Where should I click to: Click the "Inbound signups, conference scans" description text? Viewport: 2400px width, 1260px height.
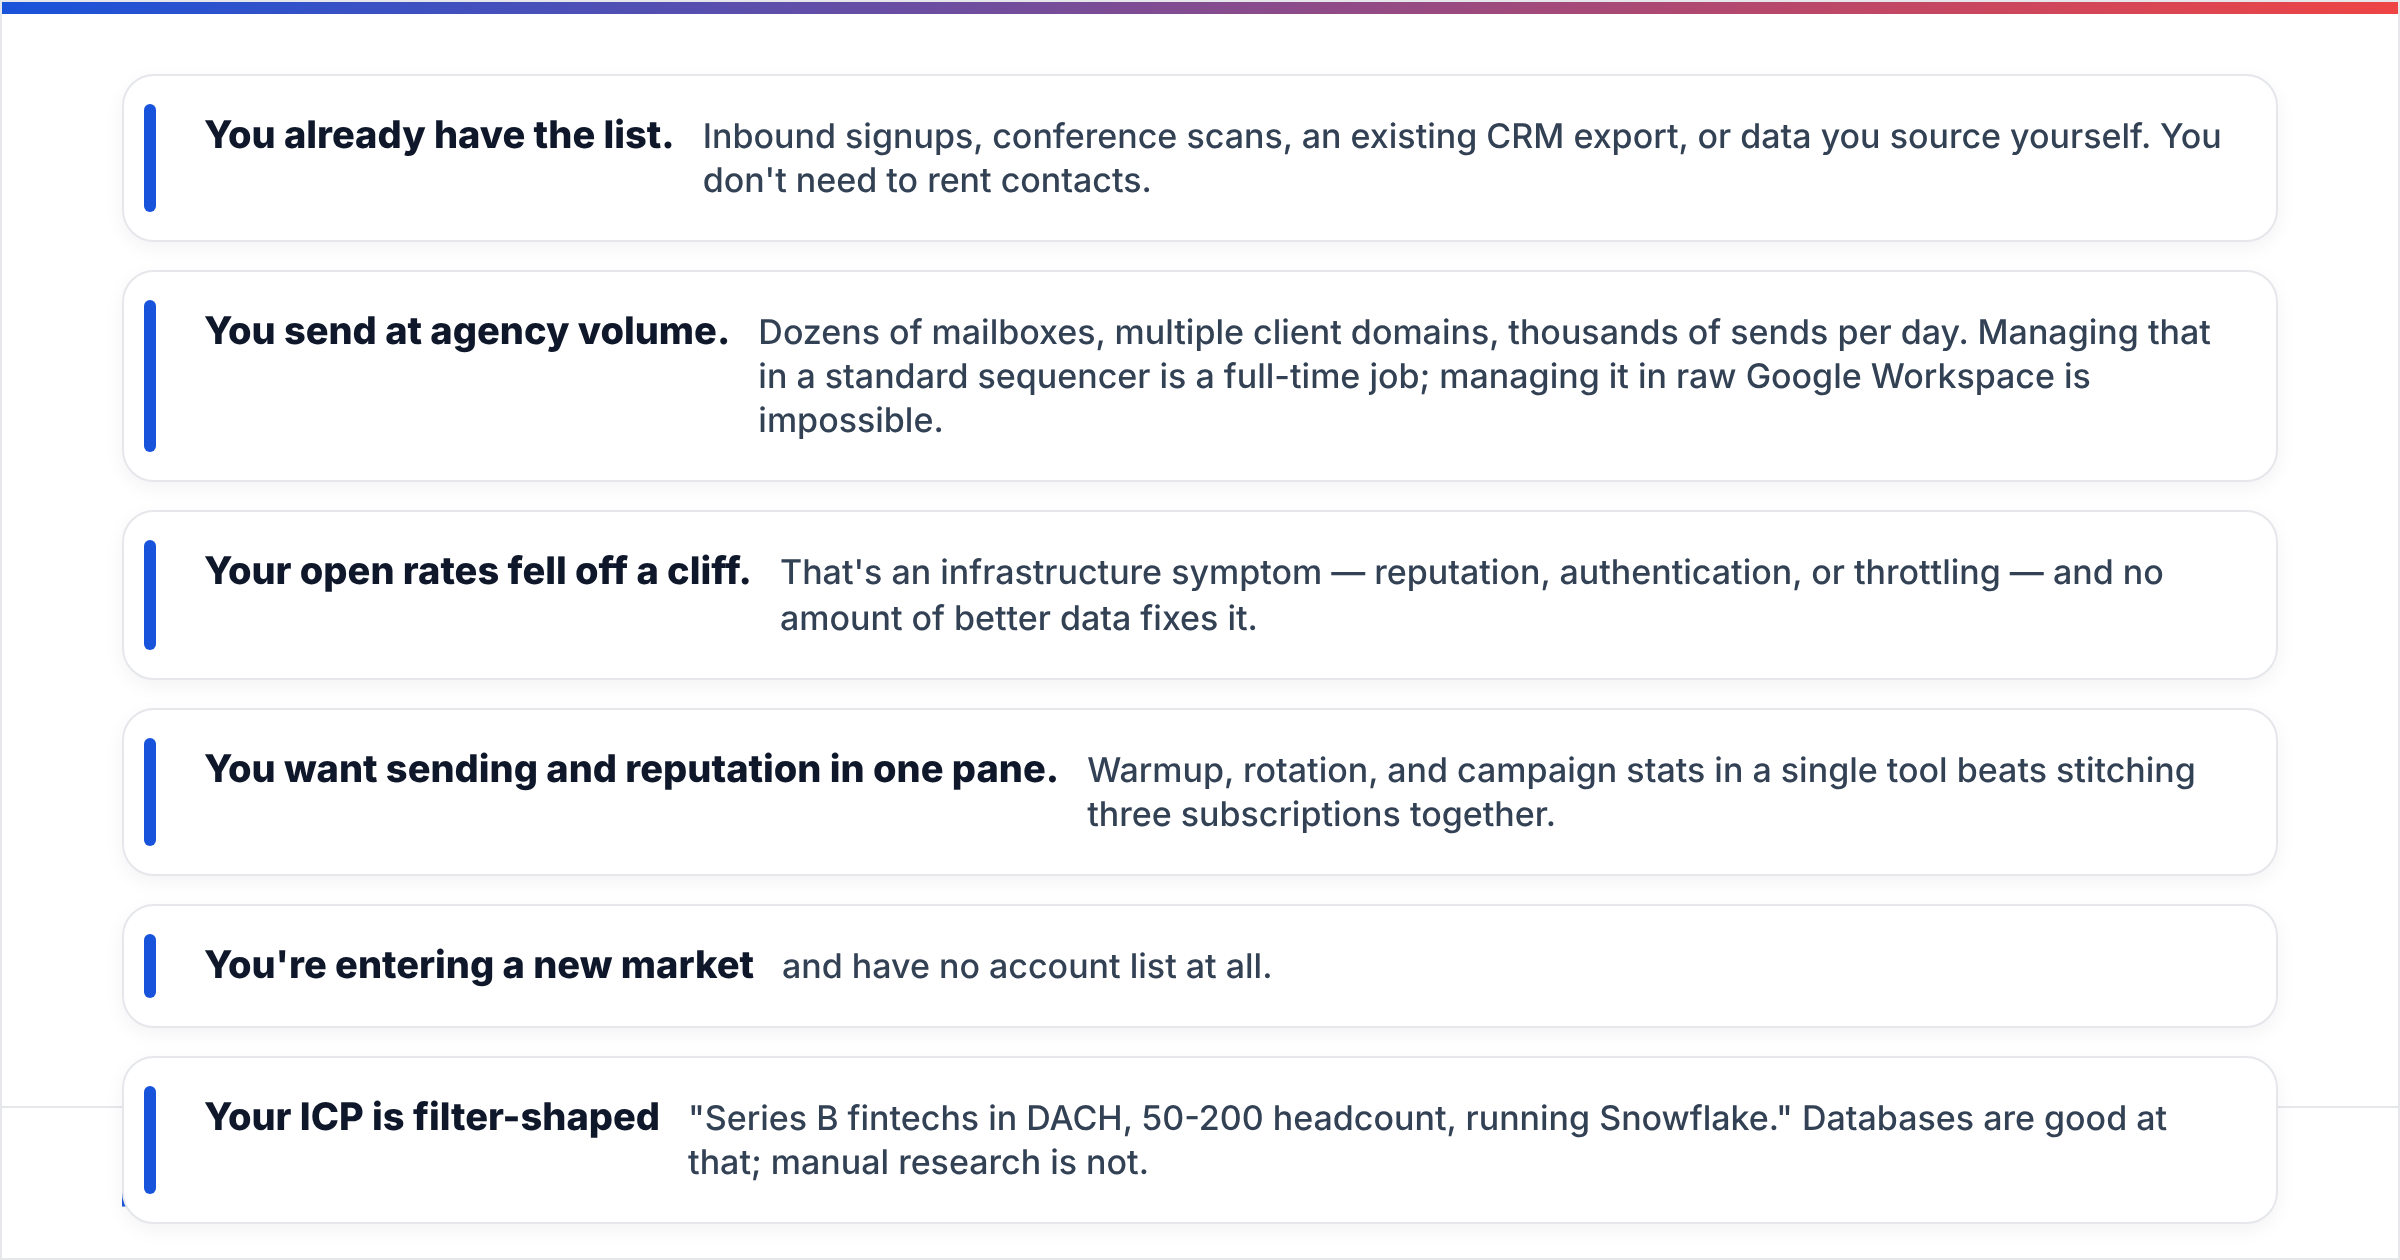tap(1461, 158)
